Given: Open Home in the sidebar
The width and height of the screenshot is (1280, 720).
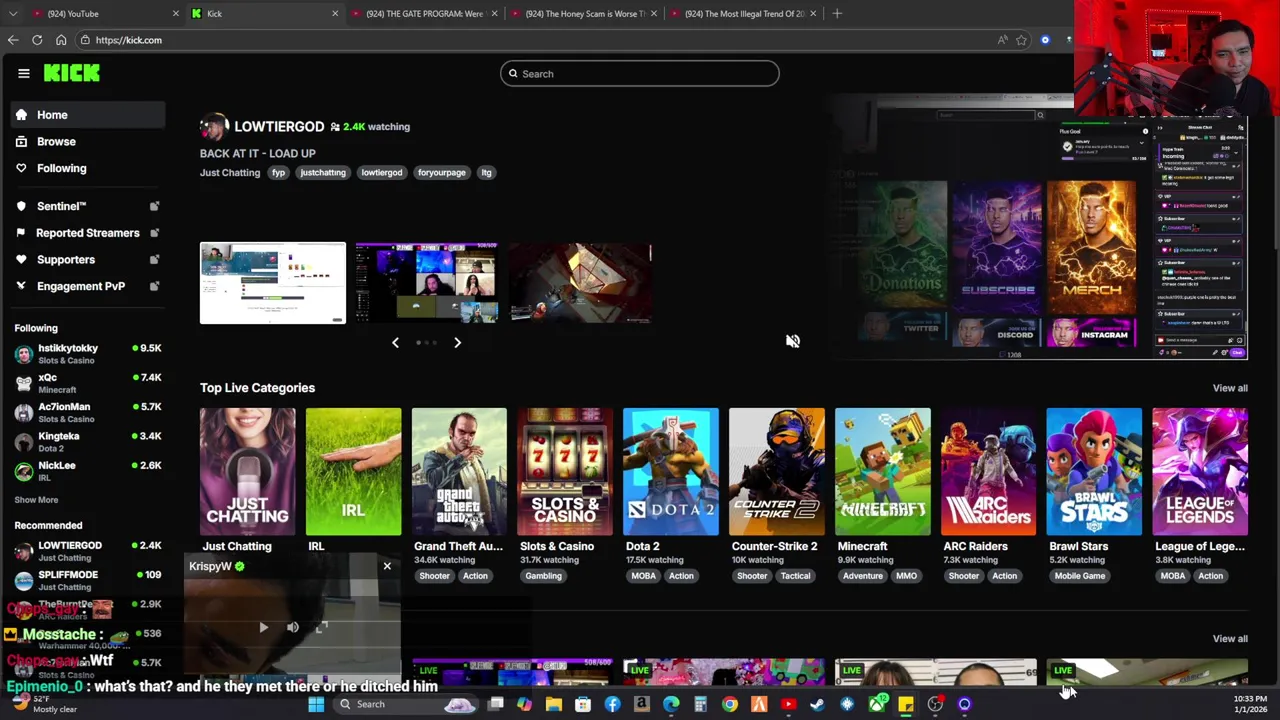Looking at the screenshot, I should point(89,115).
